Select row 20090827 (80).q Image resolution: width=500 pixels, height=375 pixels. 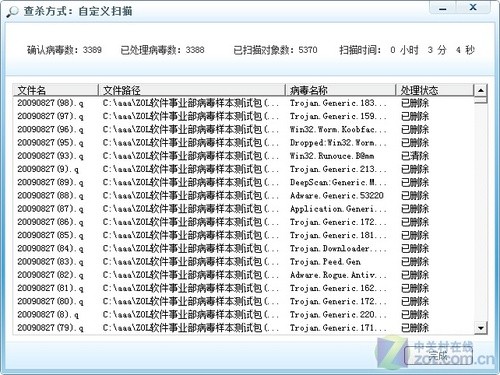[x=243, y=301]
